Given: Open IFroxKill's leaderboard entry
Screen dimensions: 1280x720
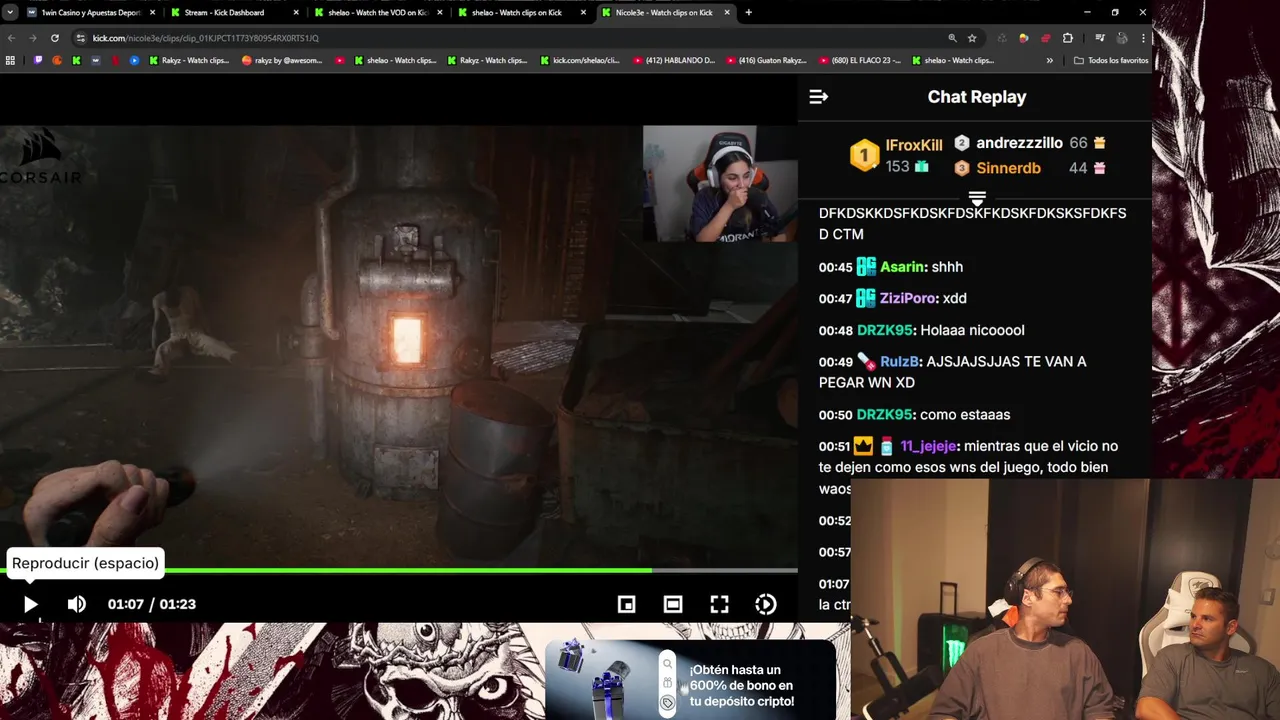Looking at the screenshot, I should point(914,145).
